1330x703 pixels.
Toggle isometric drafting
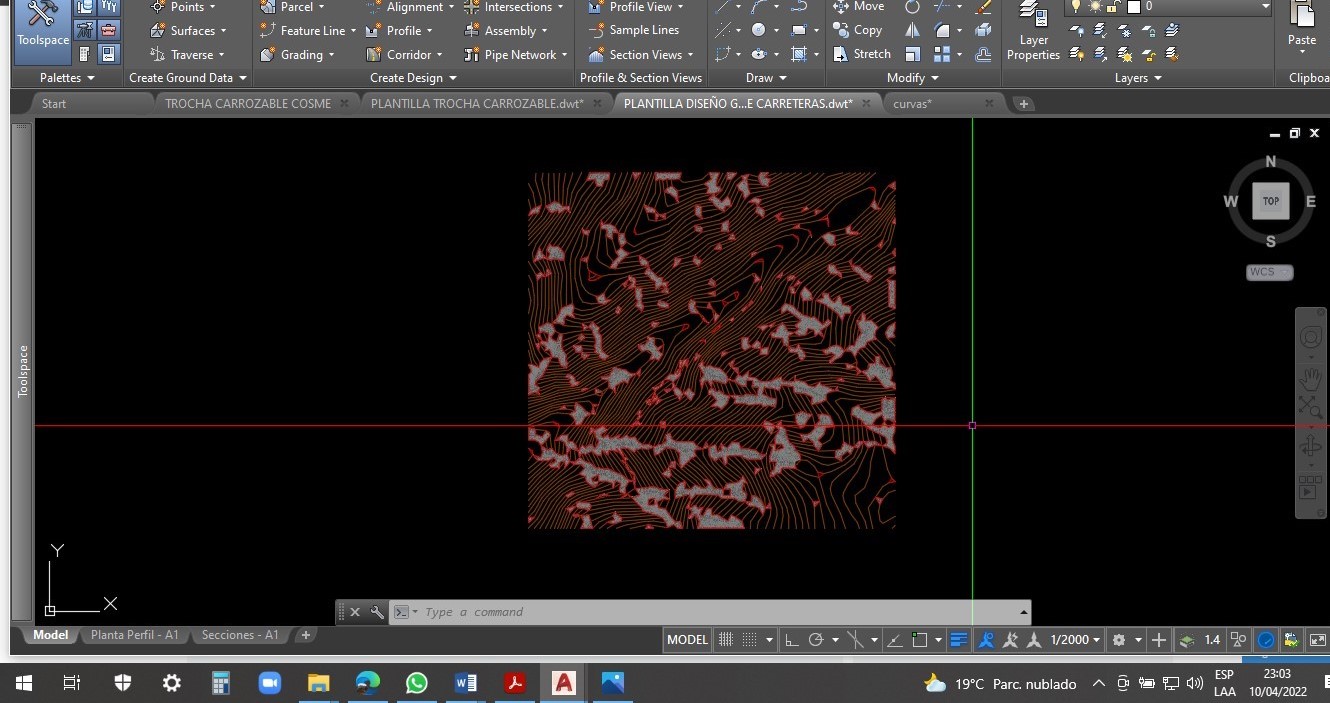[x=855, y=640]
